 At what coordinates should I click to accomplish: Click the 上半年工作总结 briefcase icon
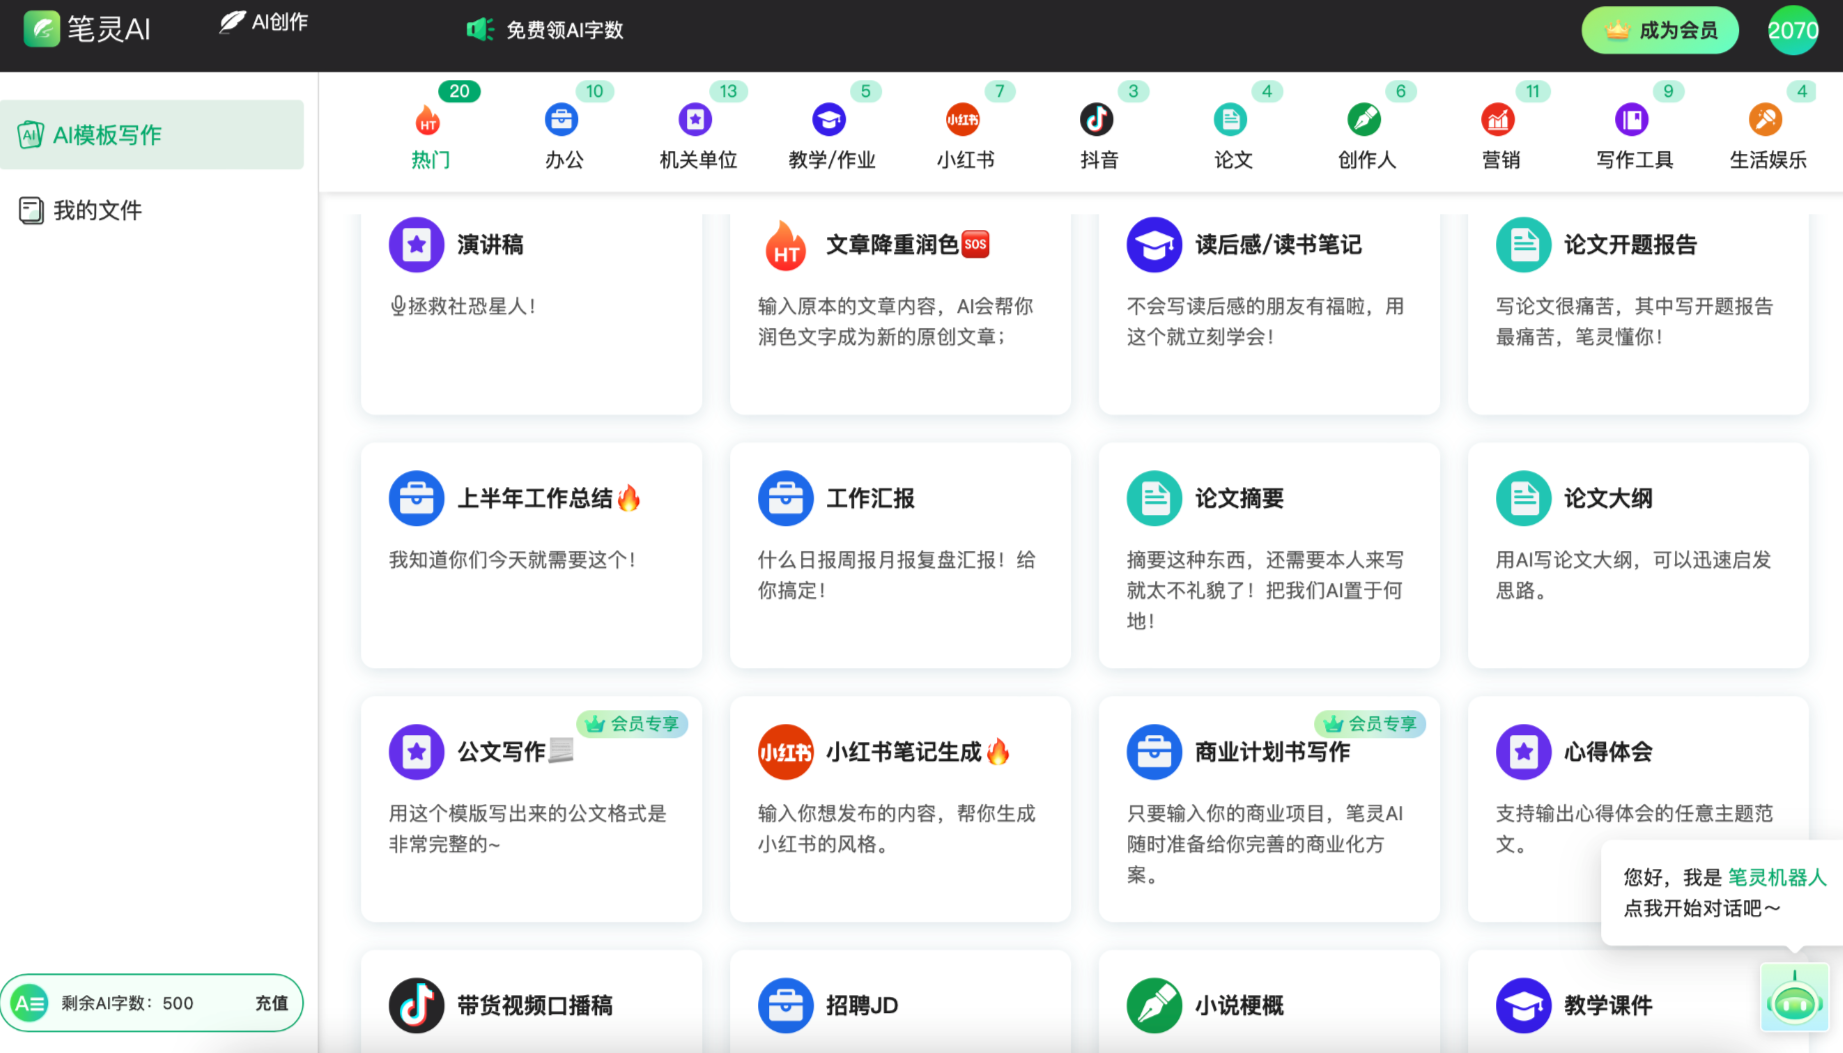tap(417, 498)
